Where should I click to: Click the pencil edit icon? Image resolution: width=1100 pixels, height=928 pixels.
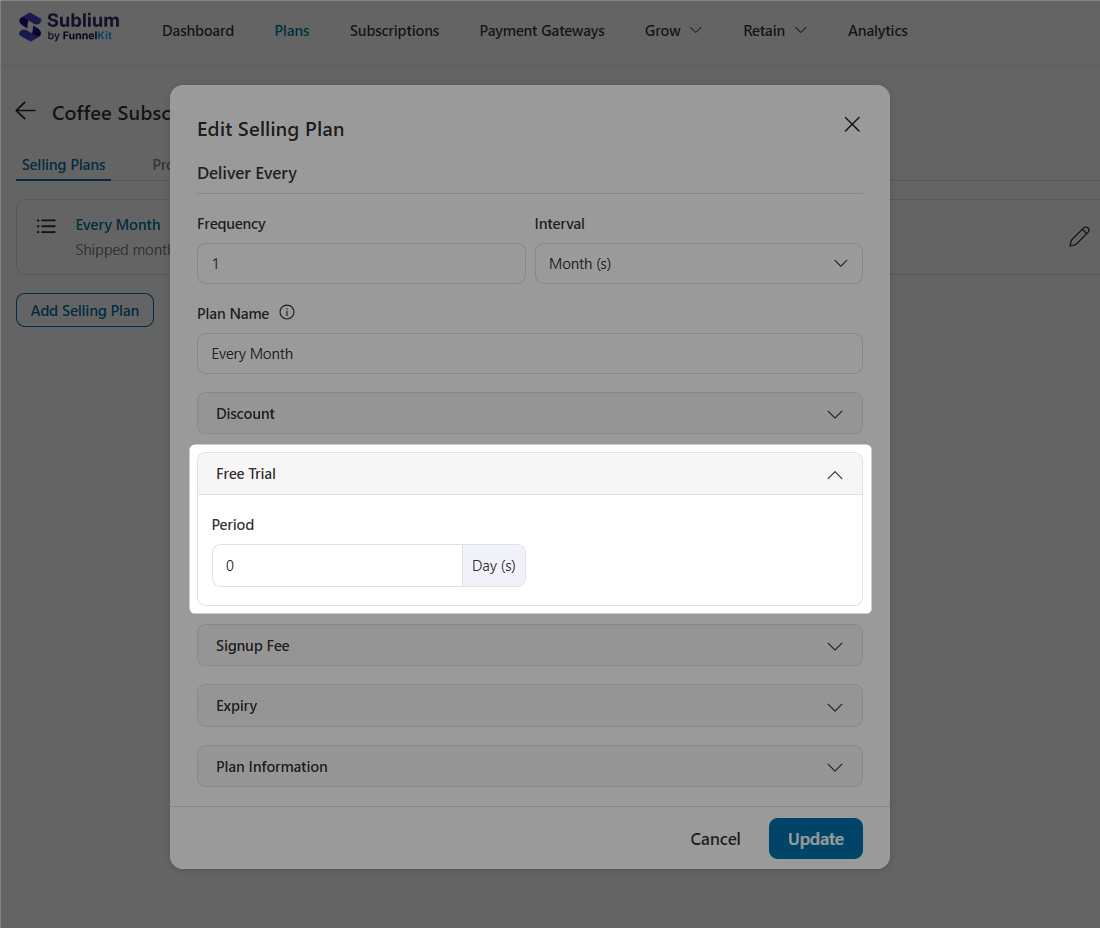(x=1078, y=237)
